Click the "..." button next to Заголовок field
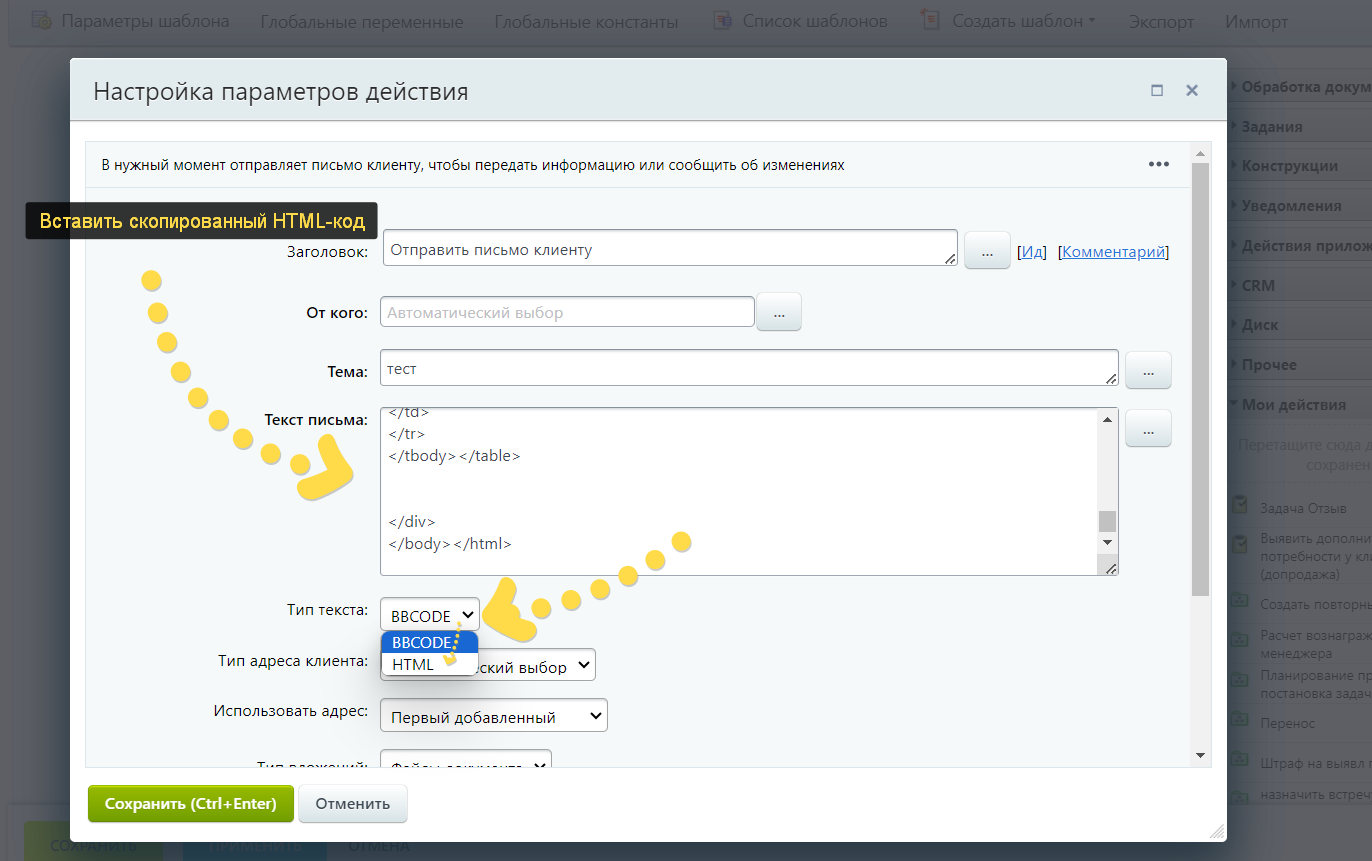The height and width of the screenshot is (861, 1372). pos(986,252)
